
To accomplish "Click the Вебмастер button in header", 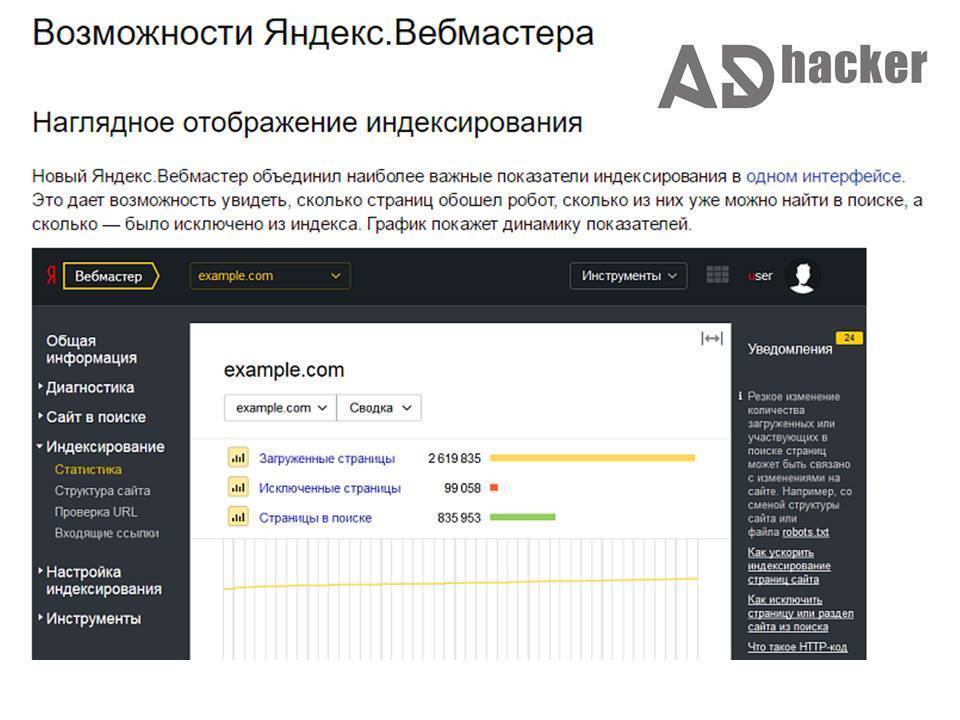I will coord(110,276).
